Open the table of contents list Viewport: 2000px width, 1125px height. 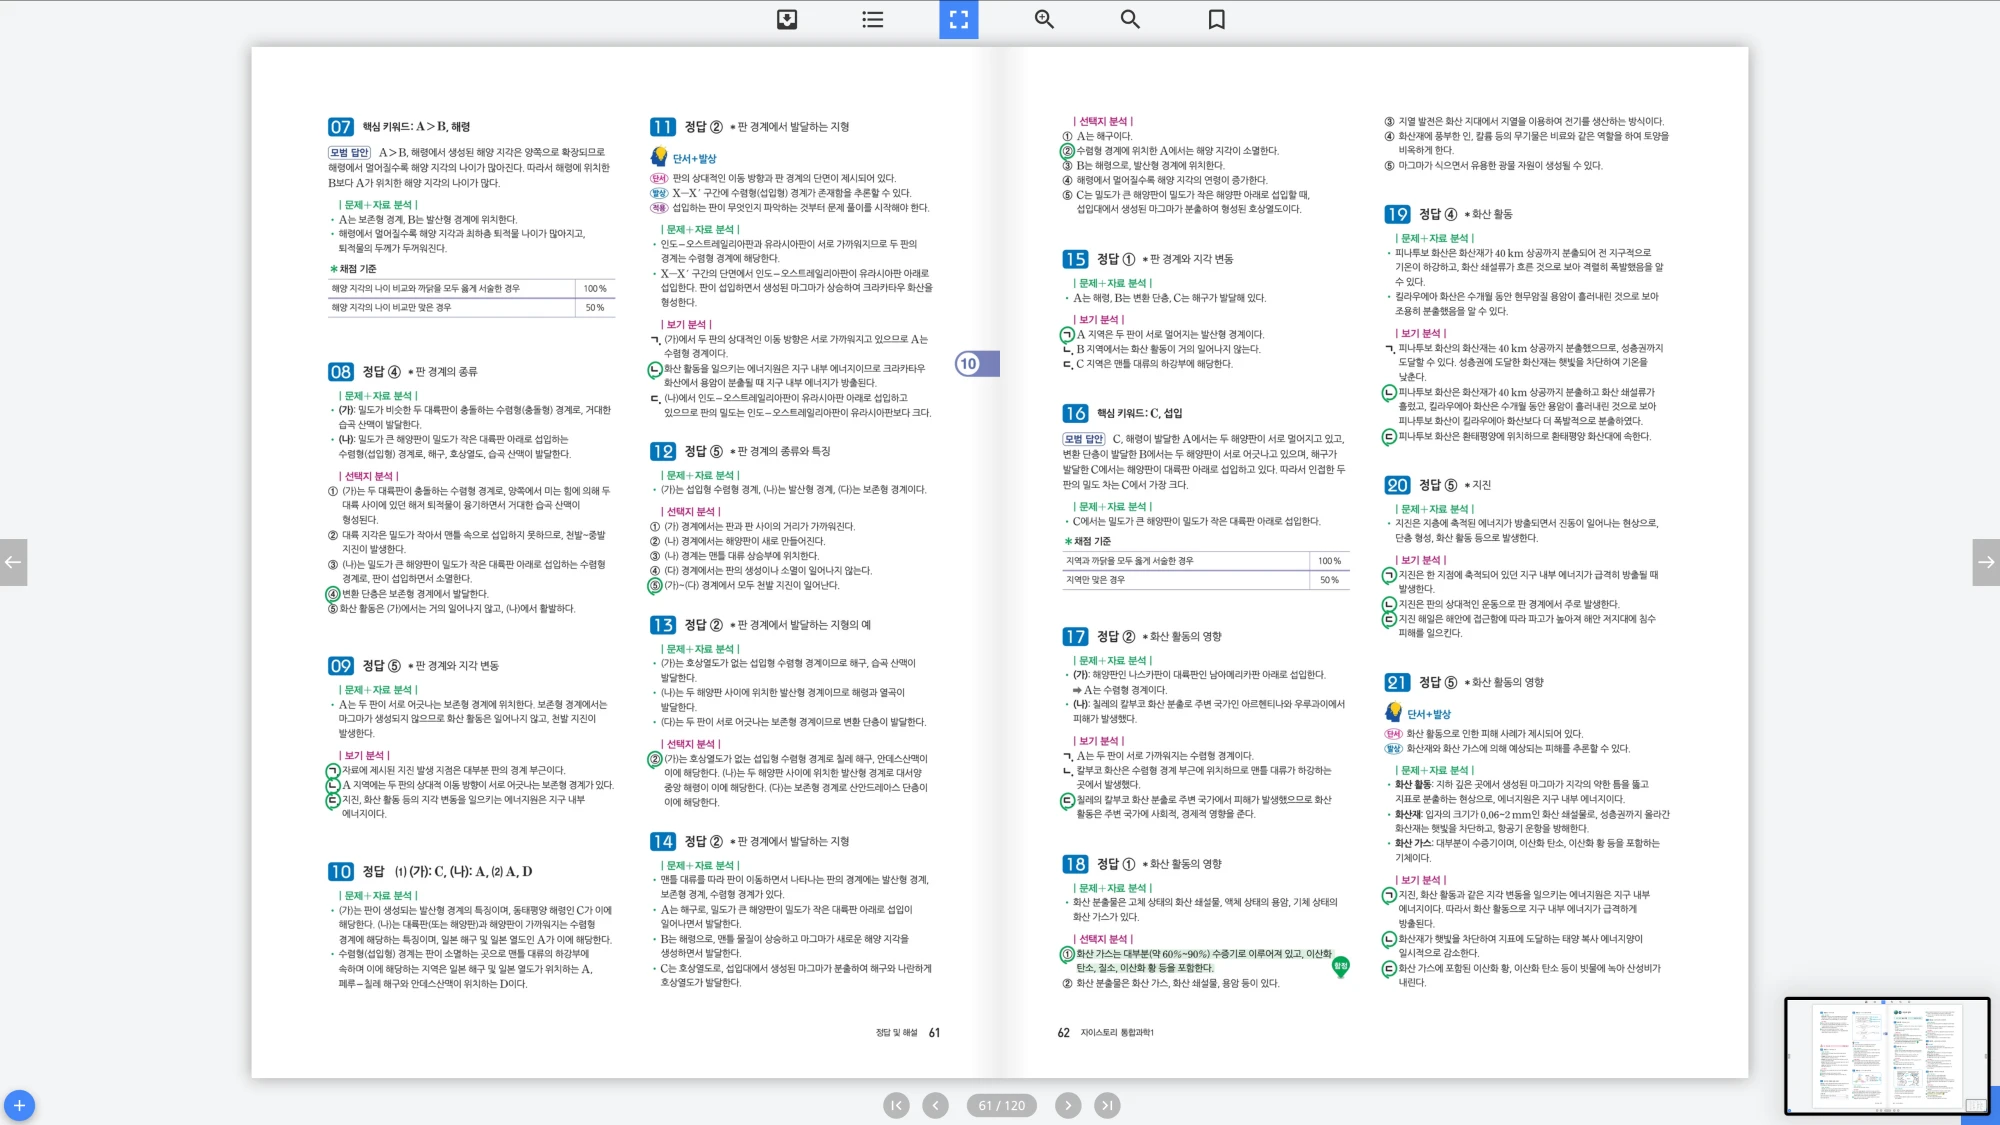[x=872, y=19]
